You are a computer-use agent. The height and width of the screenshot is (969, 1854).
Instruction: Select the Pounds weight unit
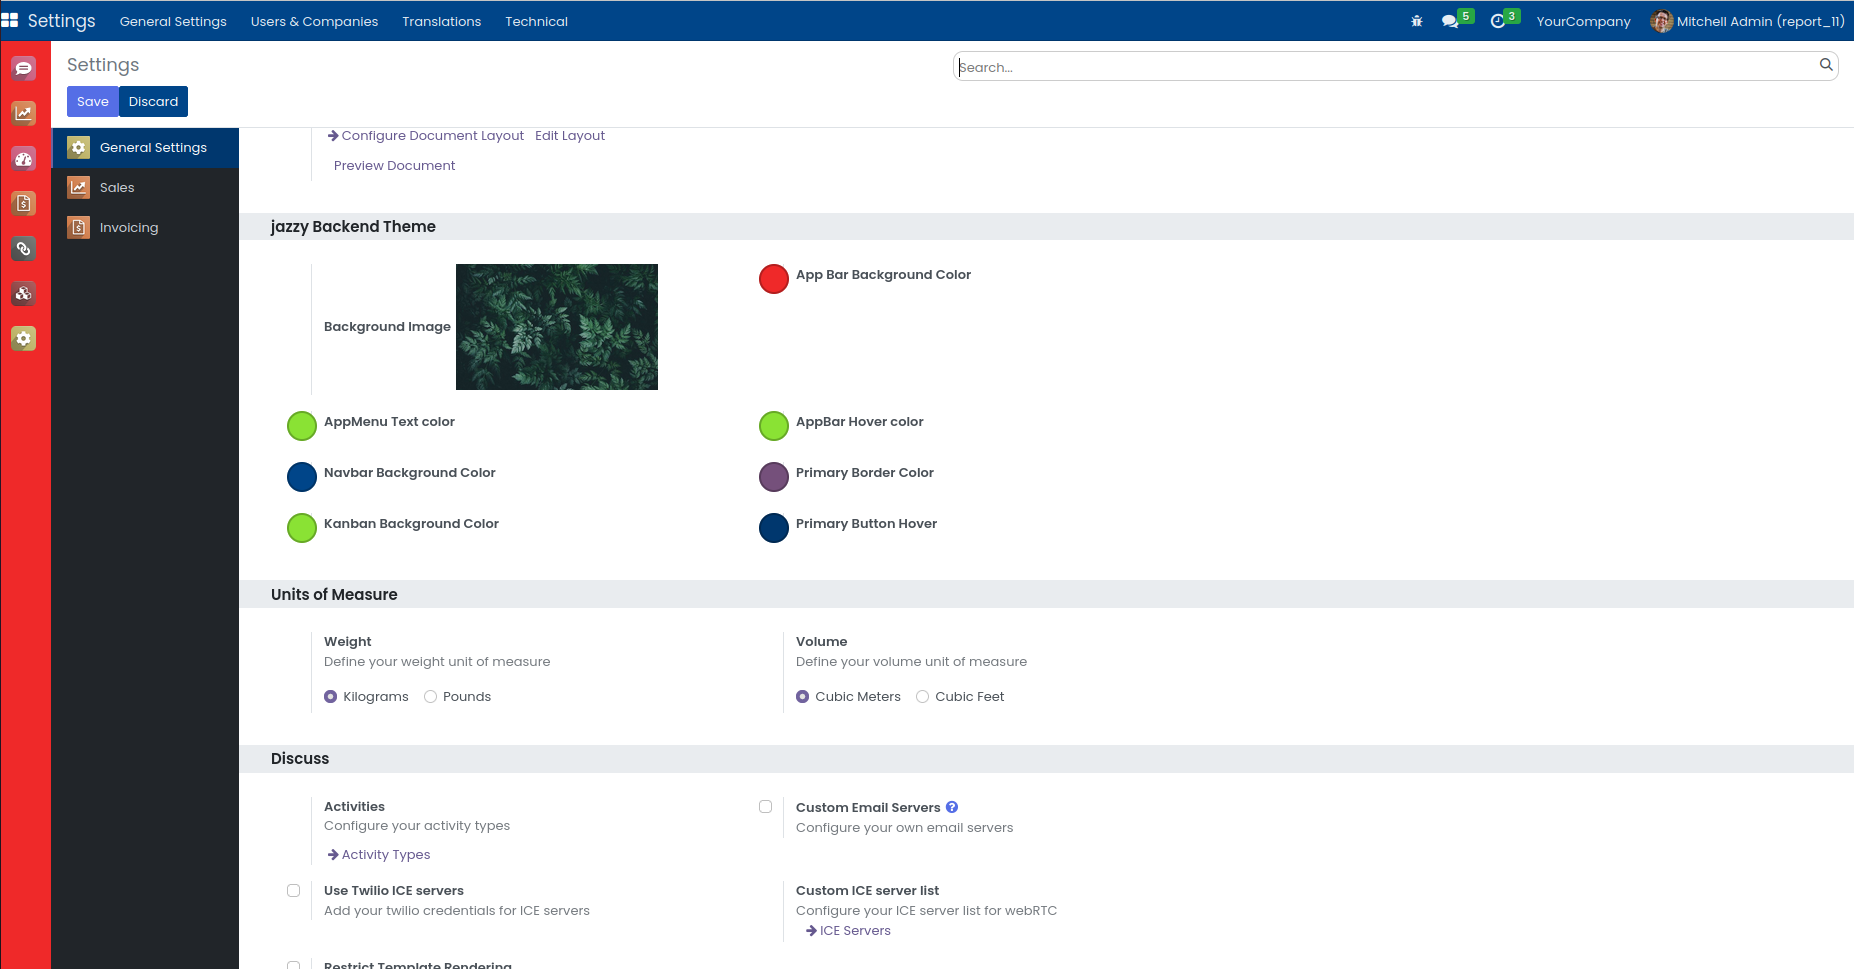[431, 697]
